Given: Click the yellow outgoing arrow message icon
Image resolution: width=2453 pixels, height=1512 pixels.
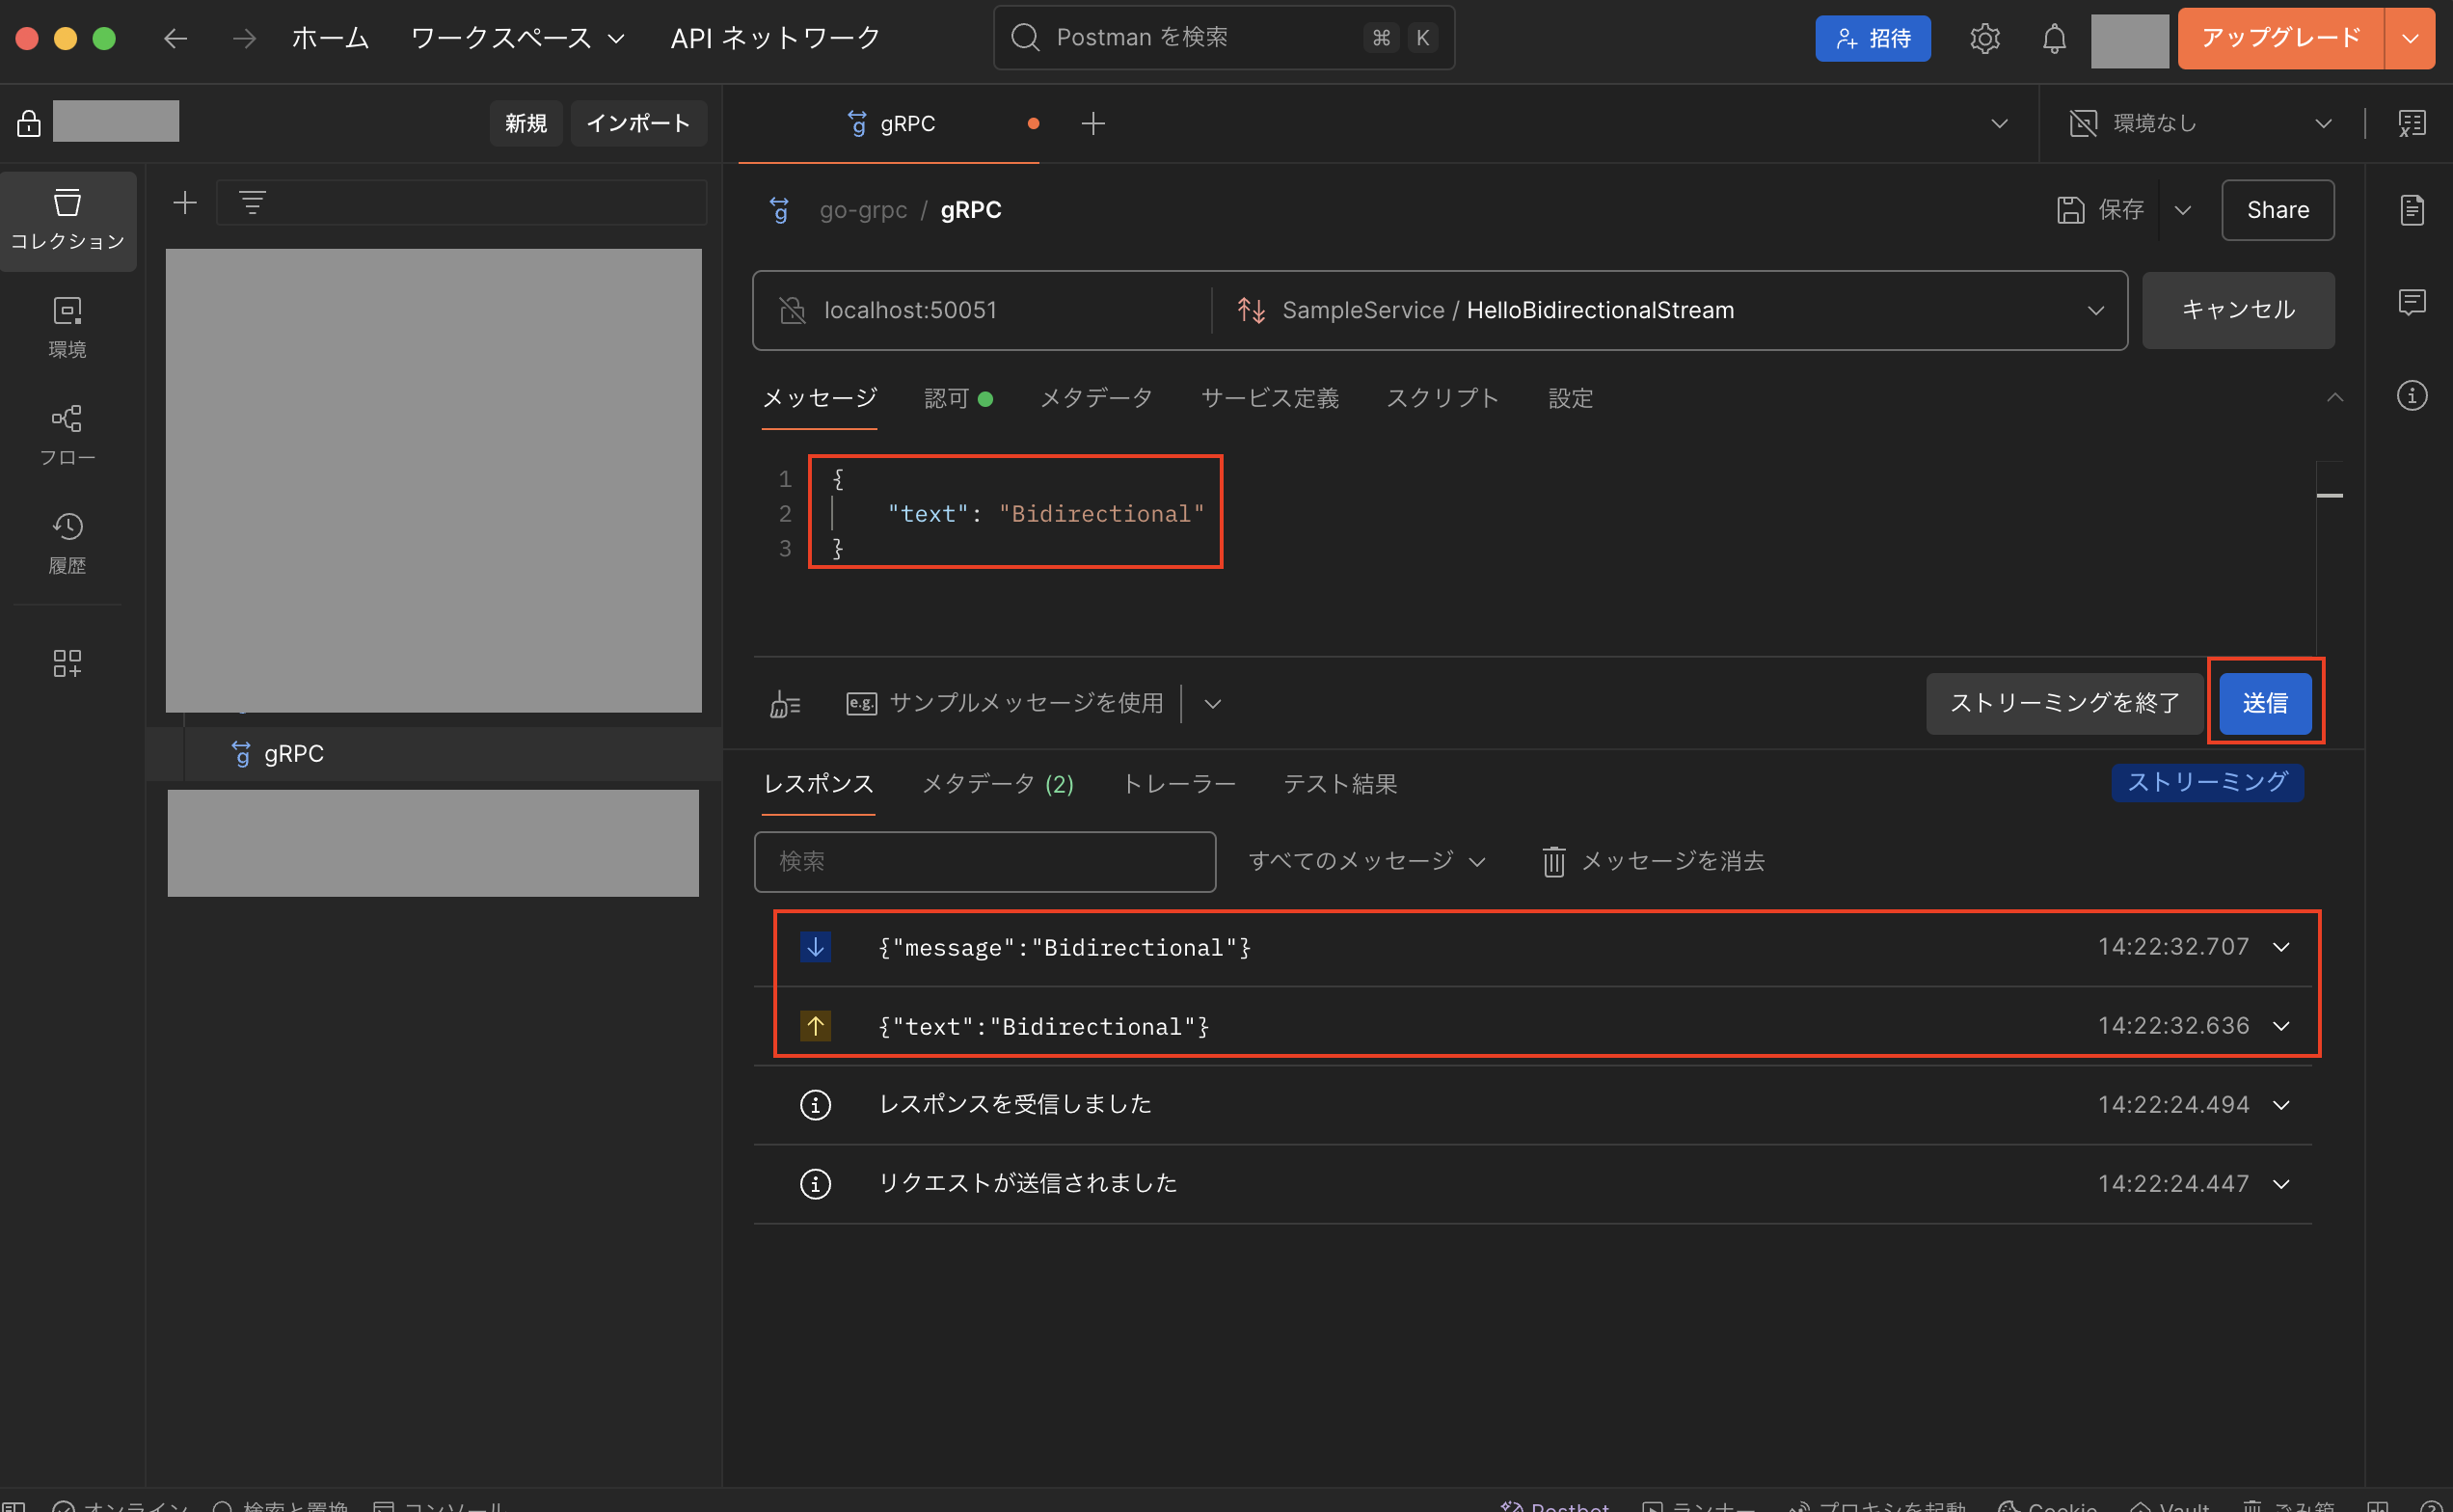Looking at the screenshot, I should tap(815, 1025).
